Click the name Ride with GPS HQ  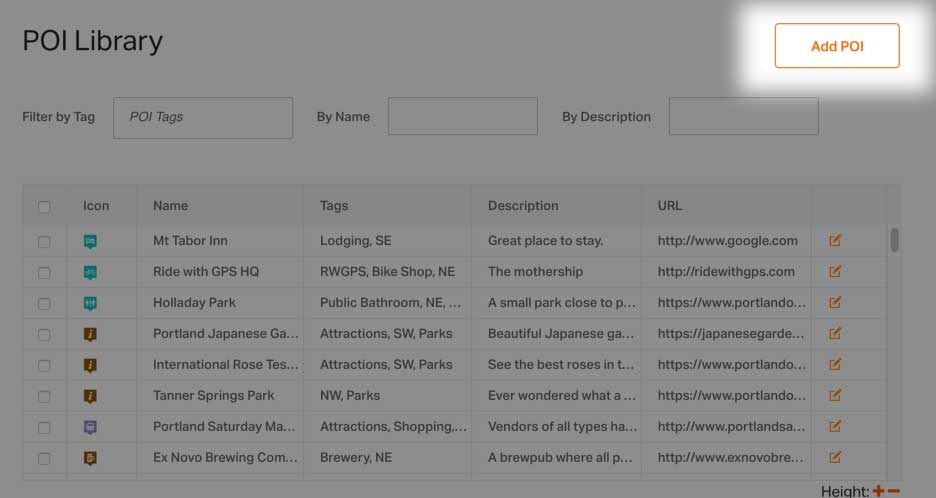(206, 272)
